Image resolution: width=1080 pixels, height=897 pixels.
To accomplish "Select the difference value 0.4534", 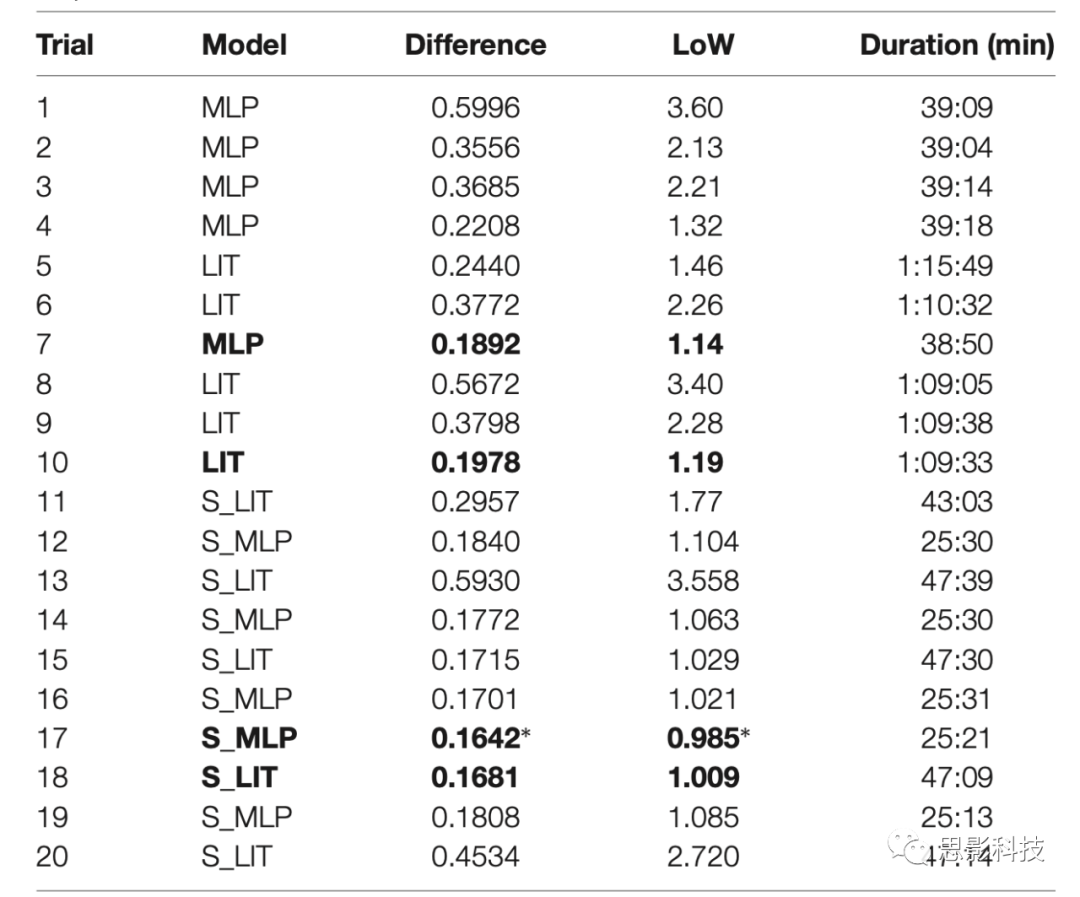I will pyautogui.click(x=475, y=856).
